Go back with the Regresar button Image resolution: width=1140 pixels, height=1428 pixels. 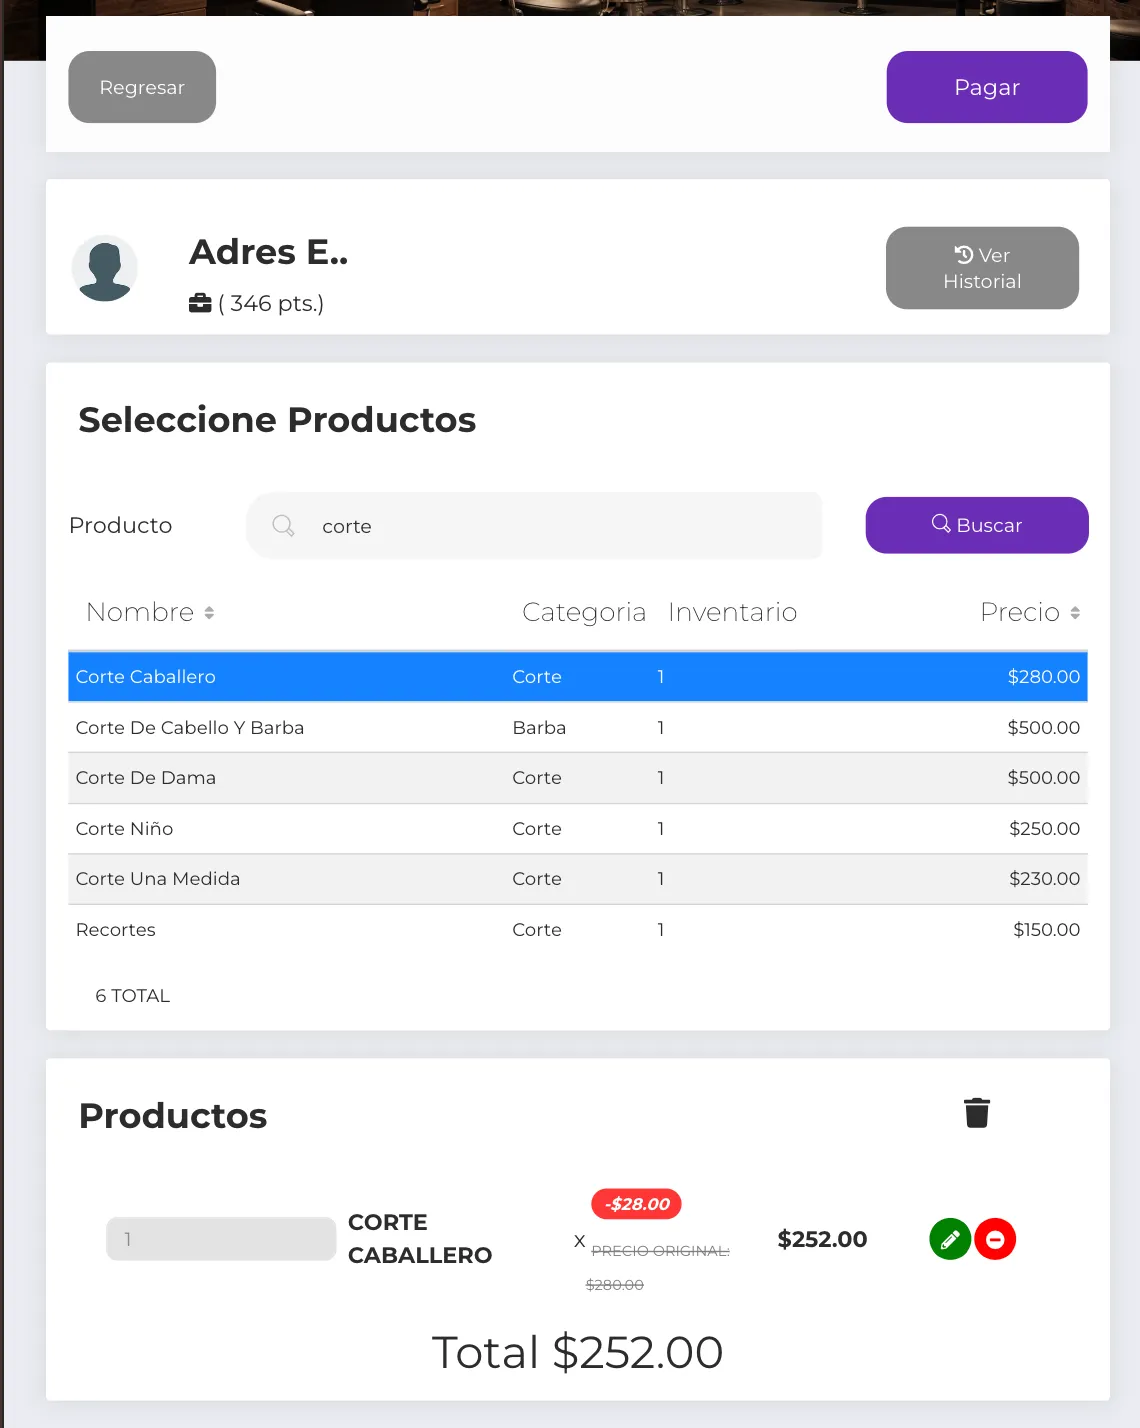coord(142,87)
